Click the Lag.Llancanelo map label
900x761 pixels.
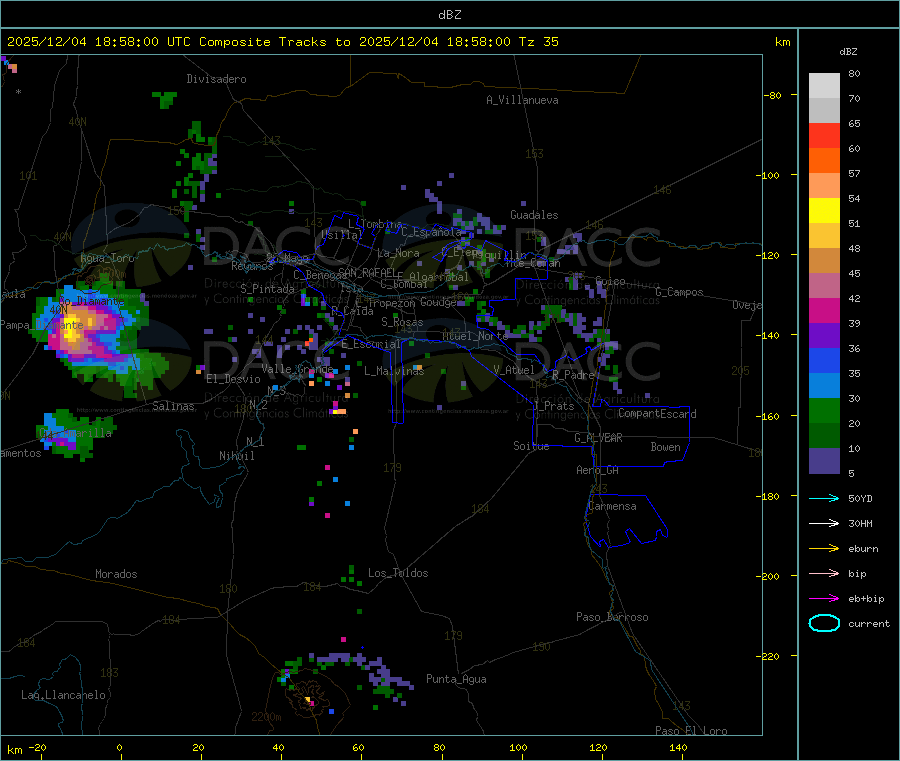(64, 695)
